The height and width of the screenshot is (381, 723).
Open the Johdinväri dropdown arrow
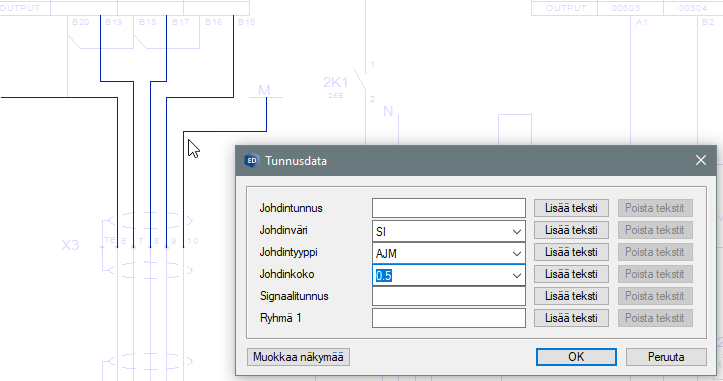(x=516, y=231)
